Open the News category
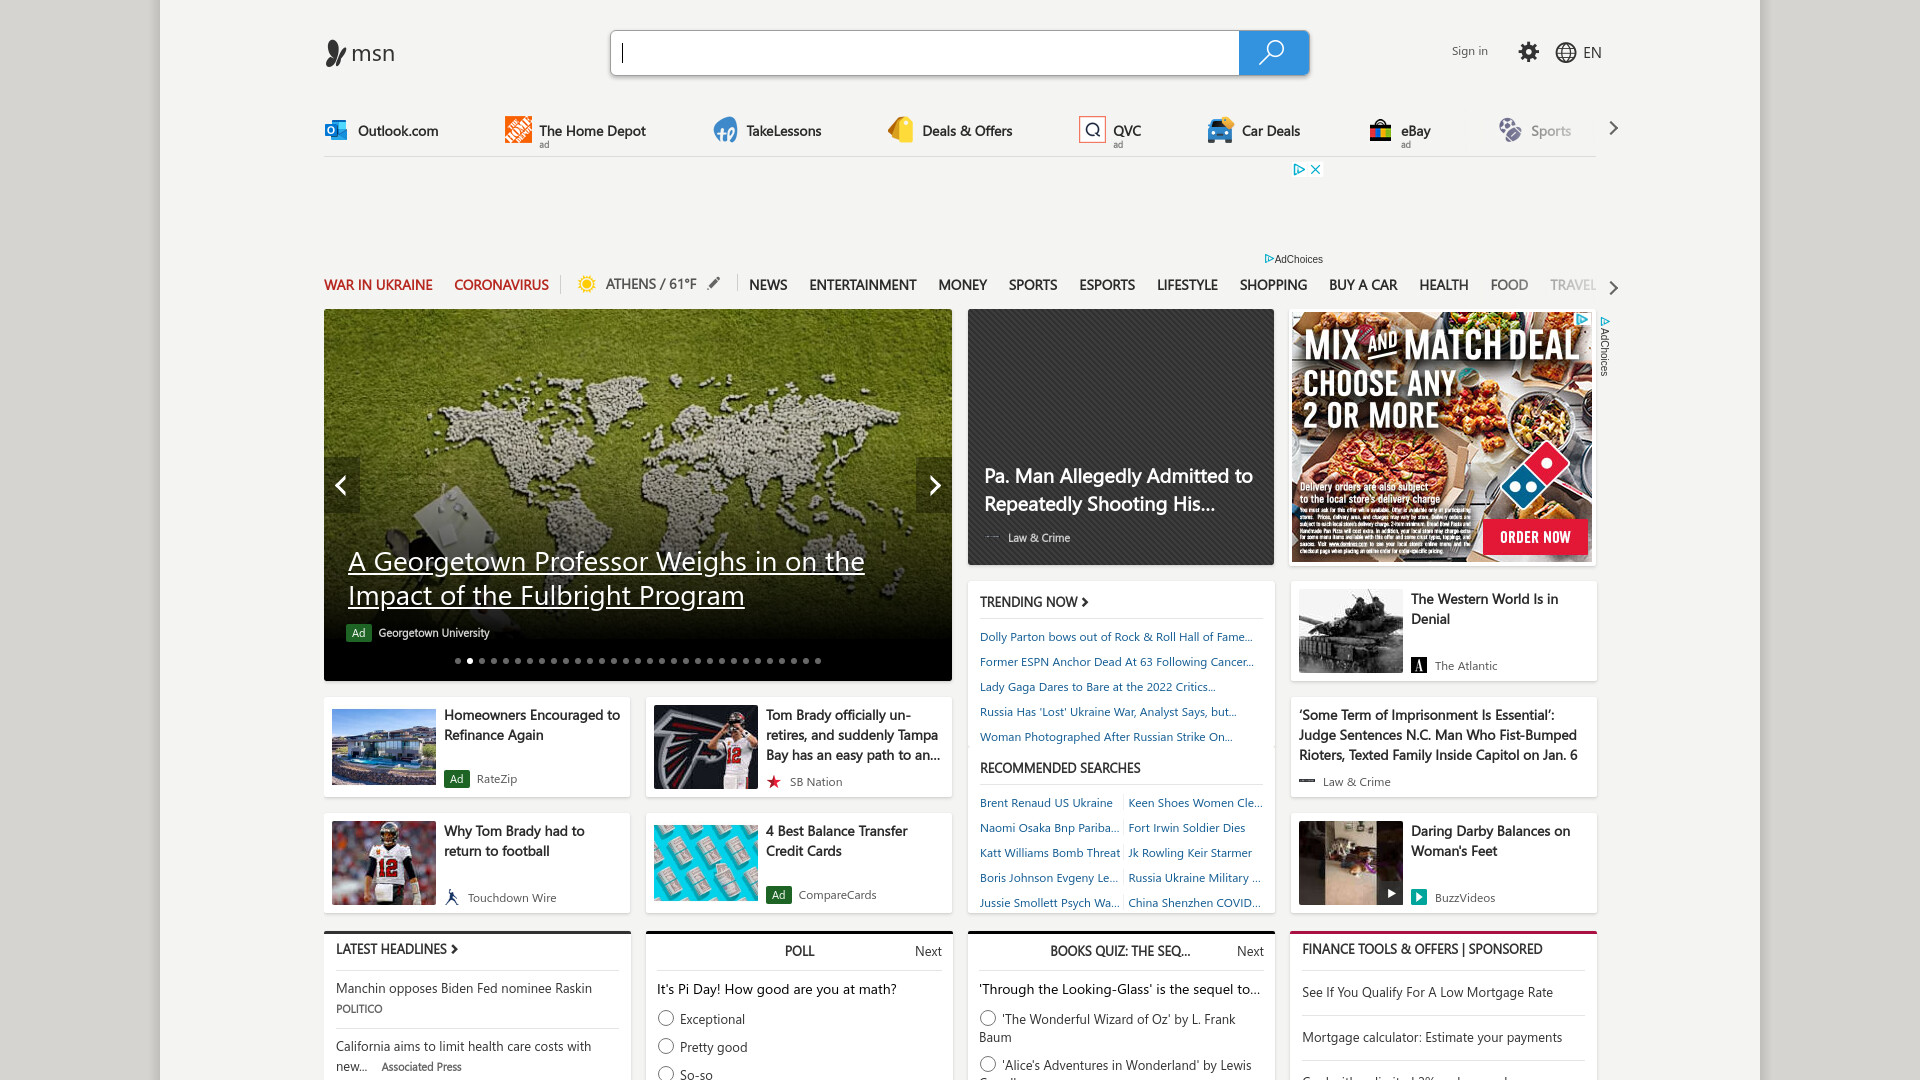Image resolution: width=1920 pixels, height=1080 pixels. coord(768,285)
